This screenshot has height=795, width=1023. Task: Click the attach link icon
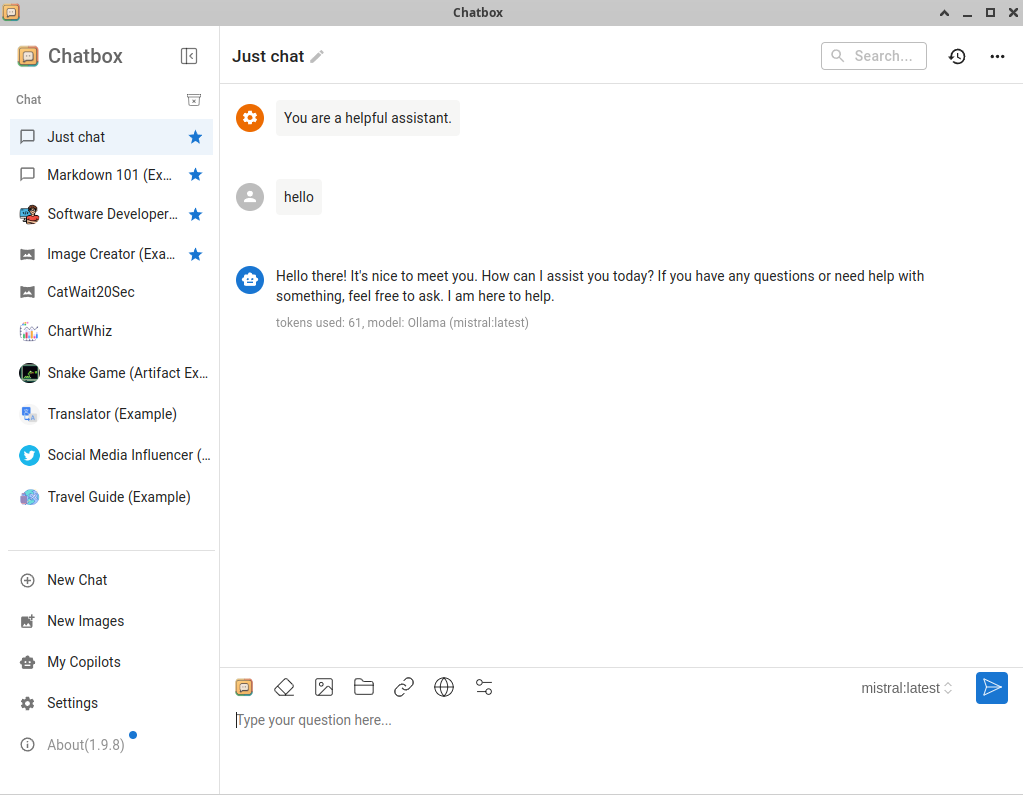(x=404, y=687)
